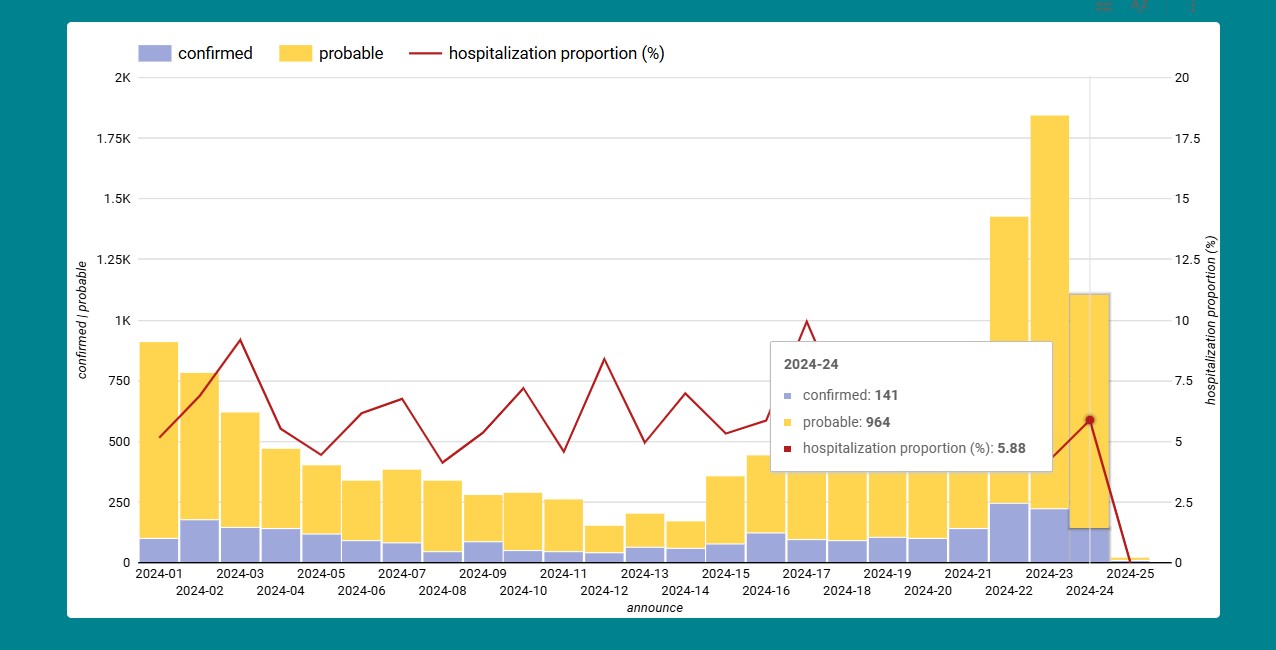Select the tallest yellow bar for week 2024-23
Viewport: 1276px width, 650px height.
pyautogui.click(x=1049, y=300)
